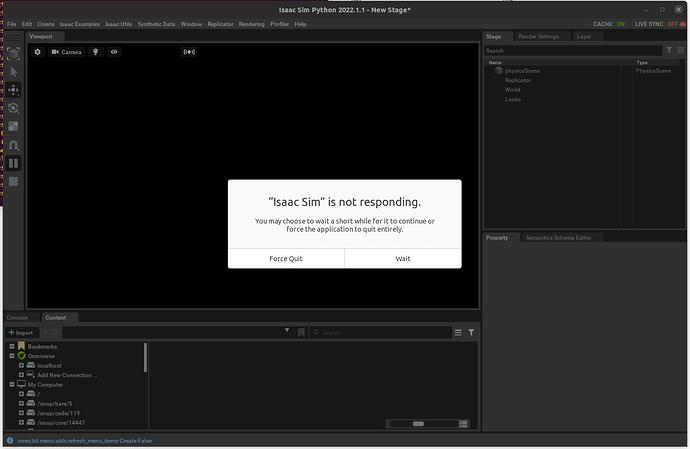690x449 pixels.
Task: Choose the Rotate tool in toolbar
Action: coord(13,108)
